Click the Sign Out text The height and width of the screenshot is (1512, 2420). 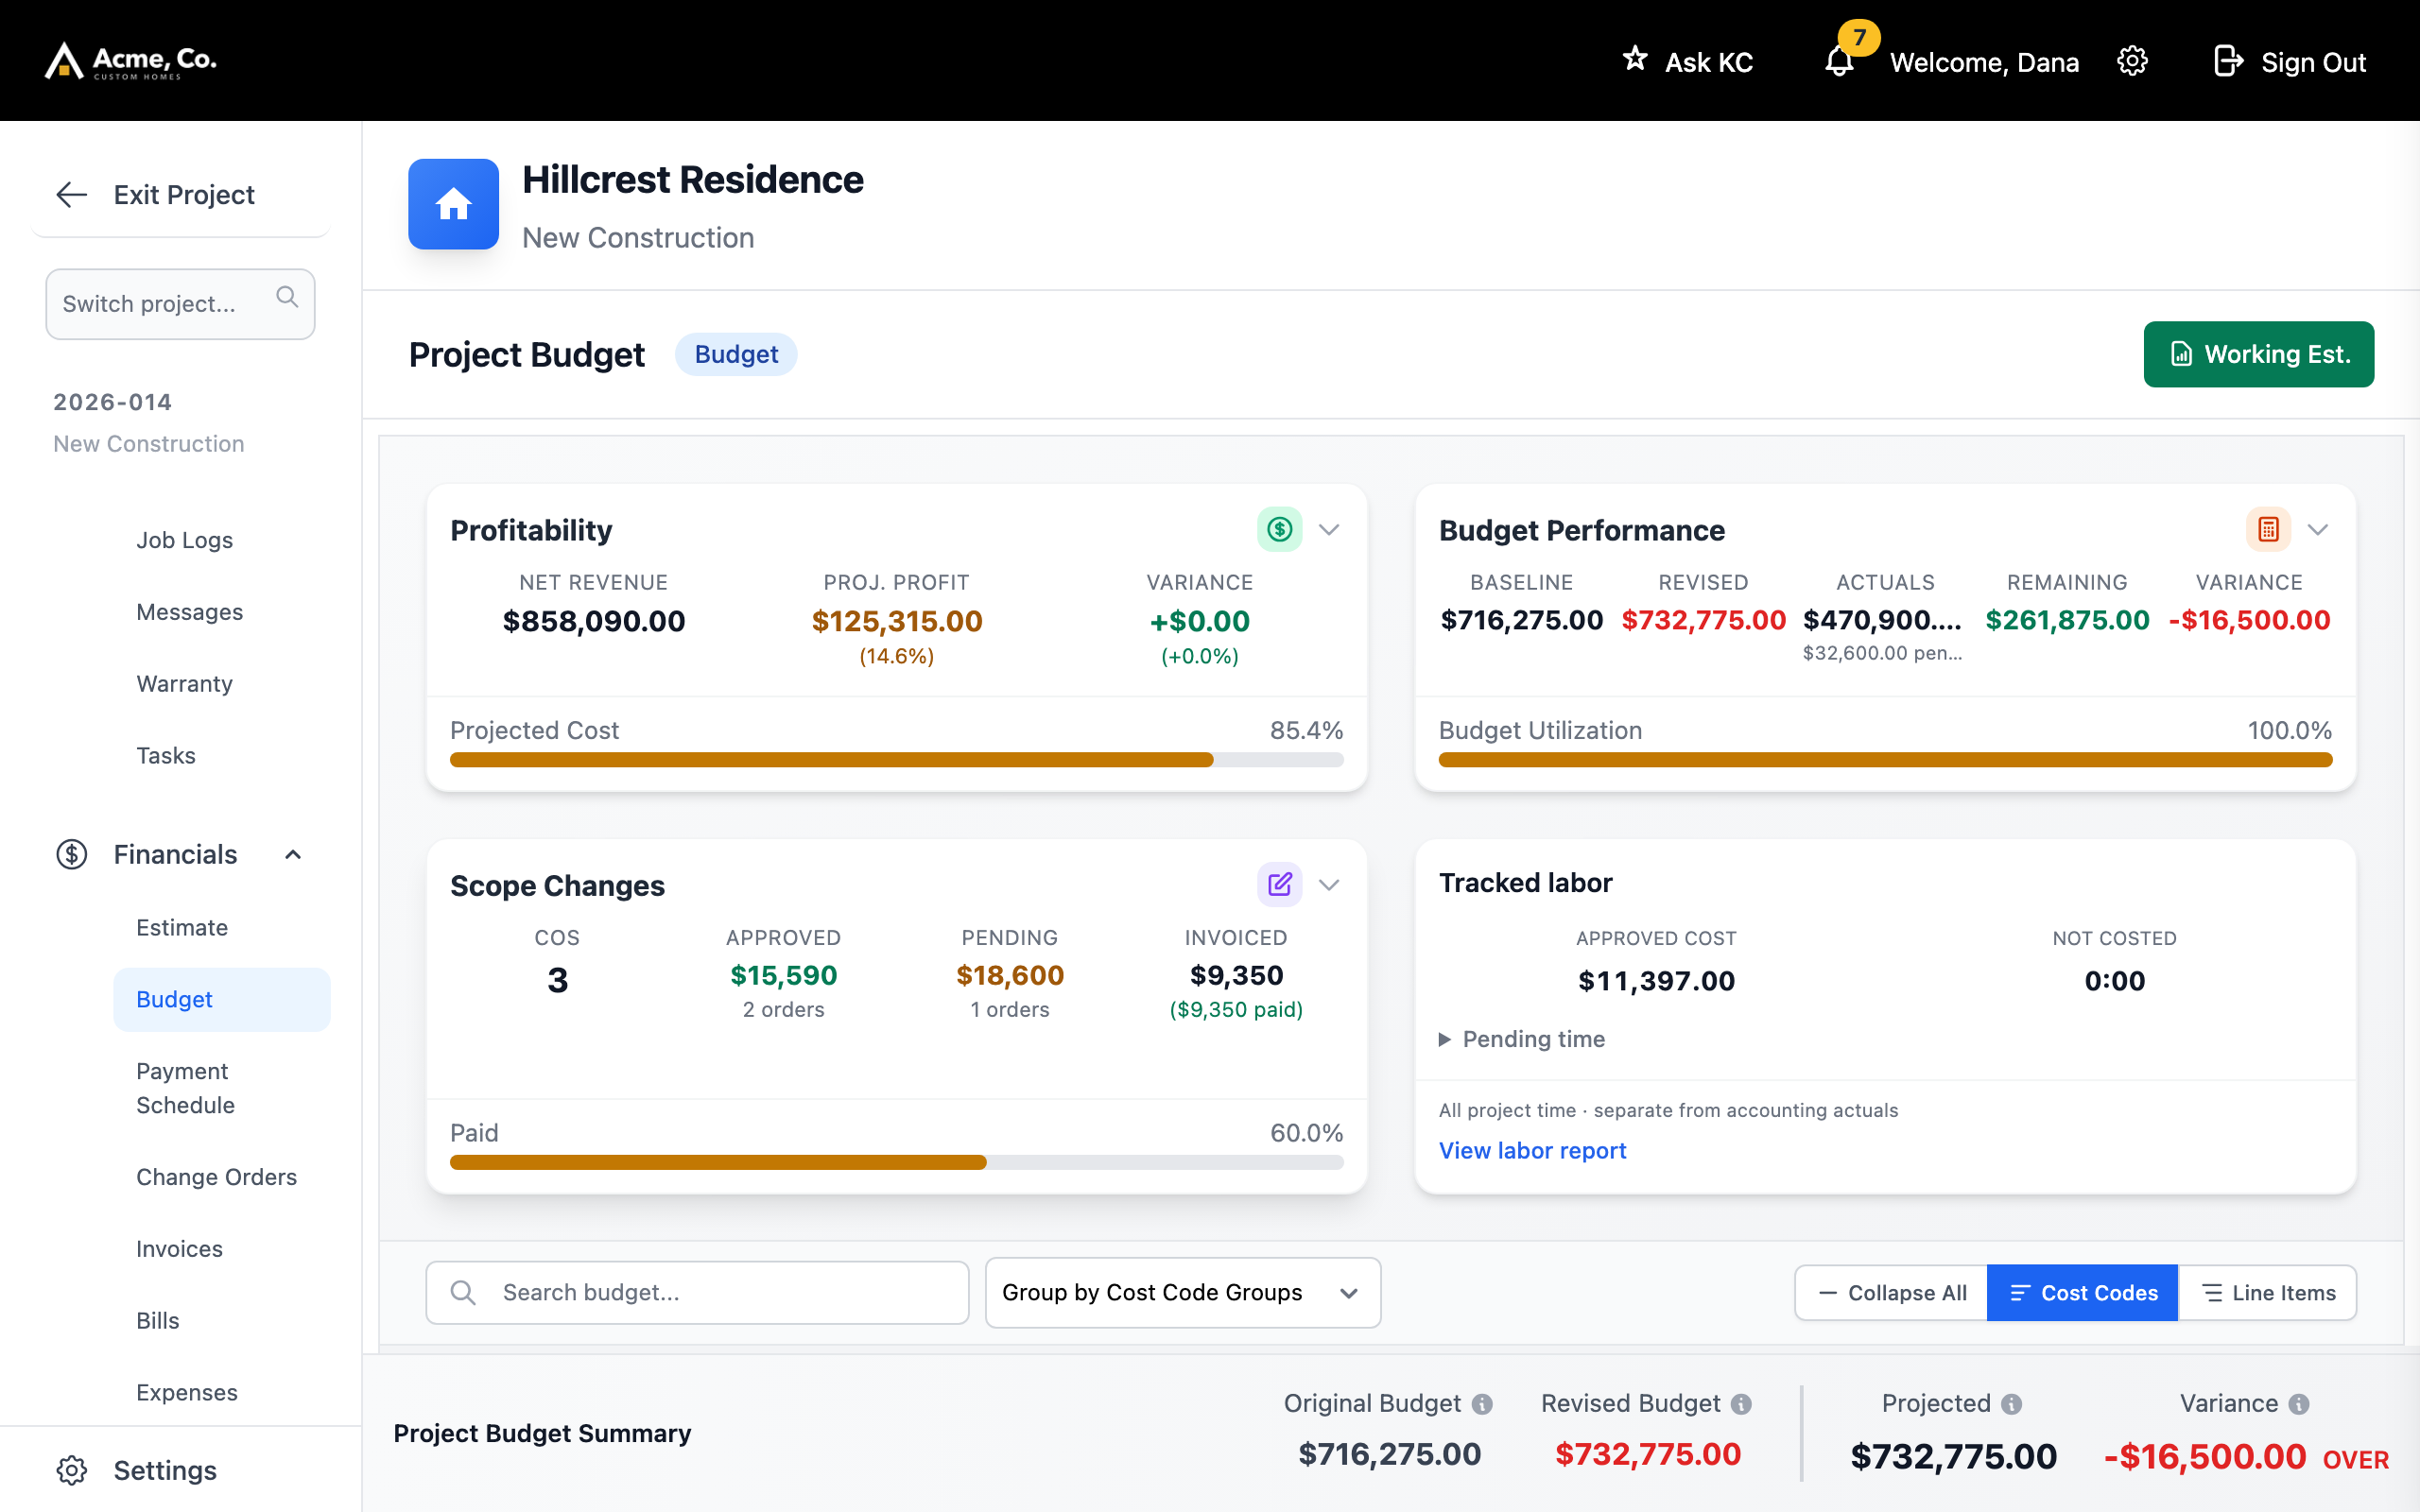[x=2313, y=62]
